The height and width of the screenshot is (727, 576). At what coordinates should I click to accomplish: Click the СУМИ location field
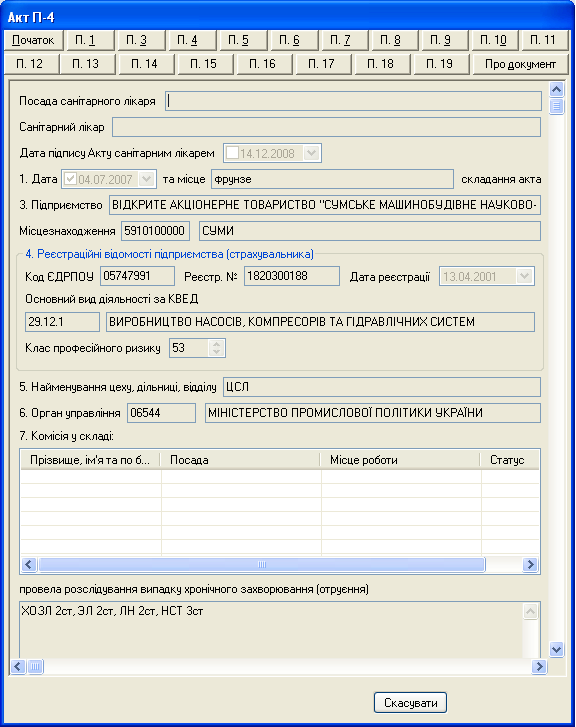370,231
